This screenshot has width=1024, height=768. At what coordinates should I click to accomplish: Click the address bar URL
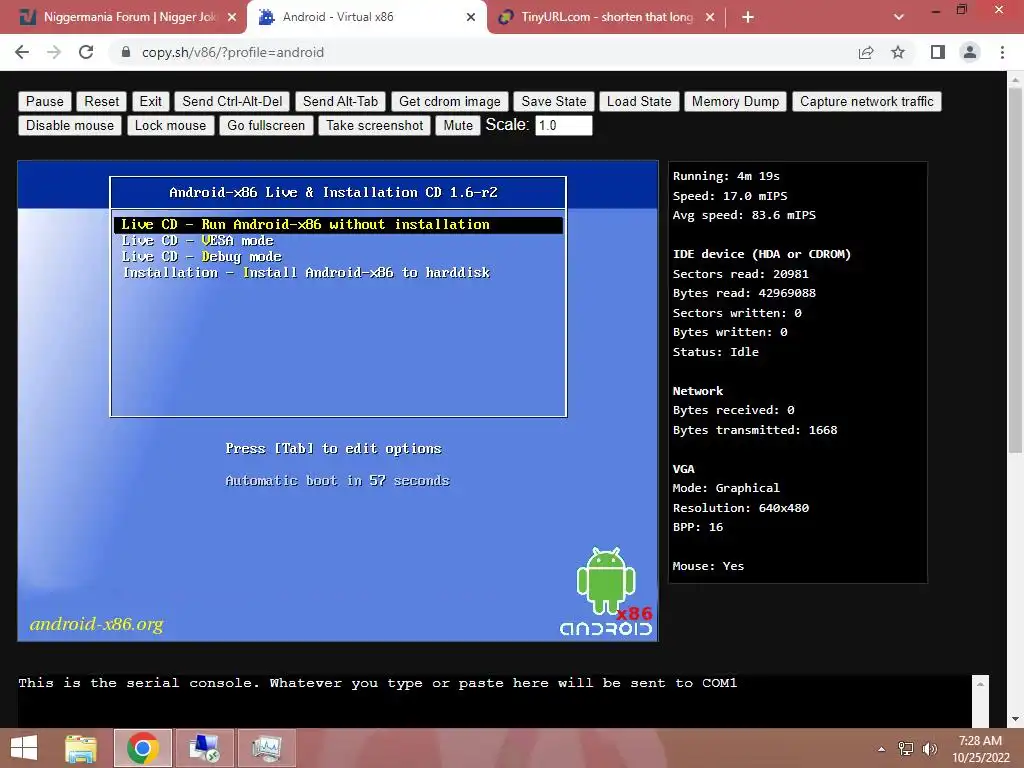pyautogui.click(x=232, y=52)
